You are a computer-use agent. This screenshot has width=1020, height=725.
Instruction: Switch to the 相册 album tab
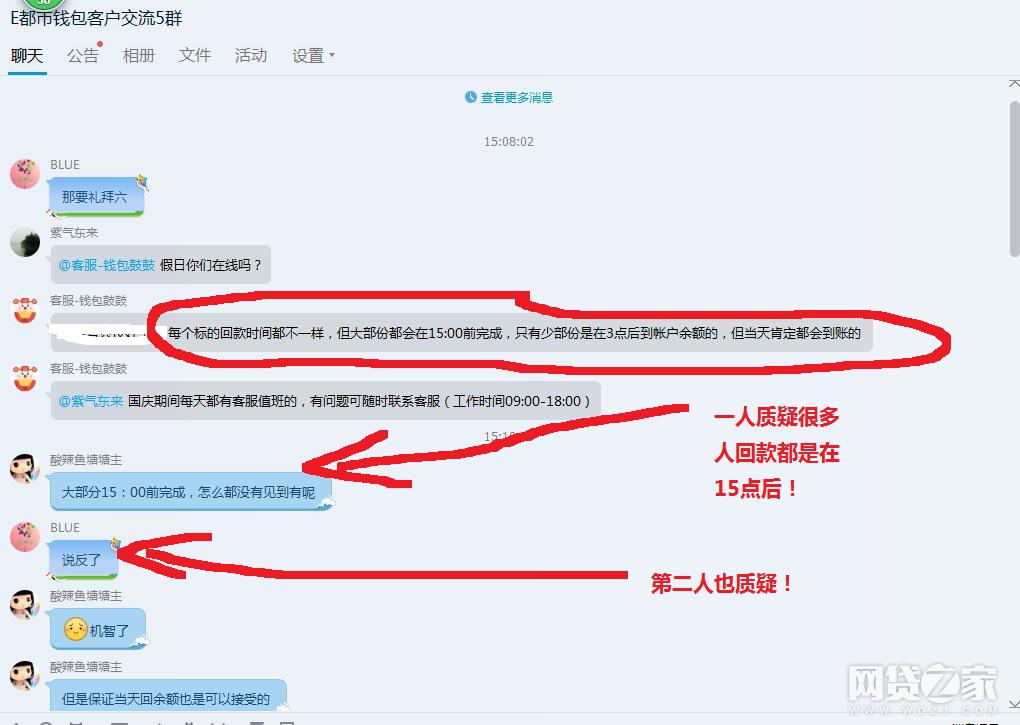(139, 55)
